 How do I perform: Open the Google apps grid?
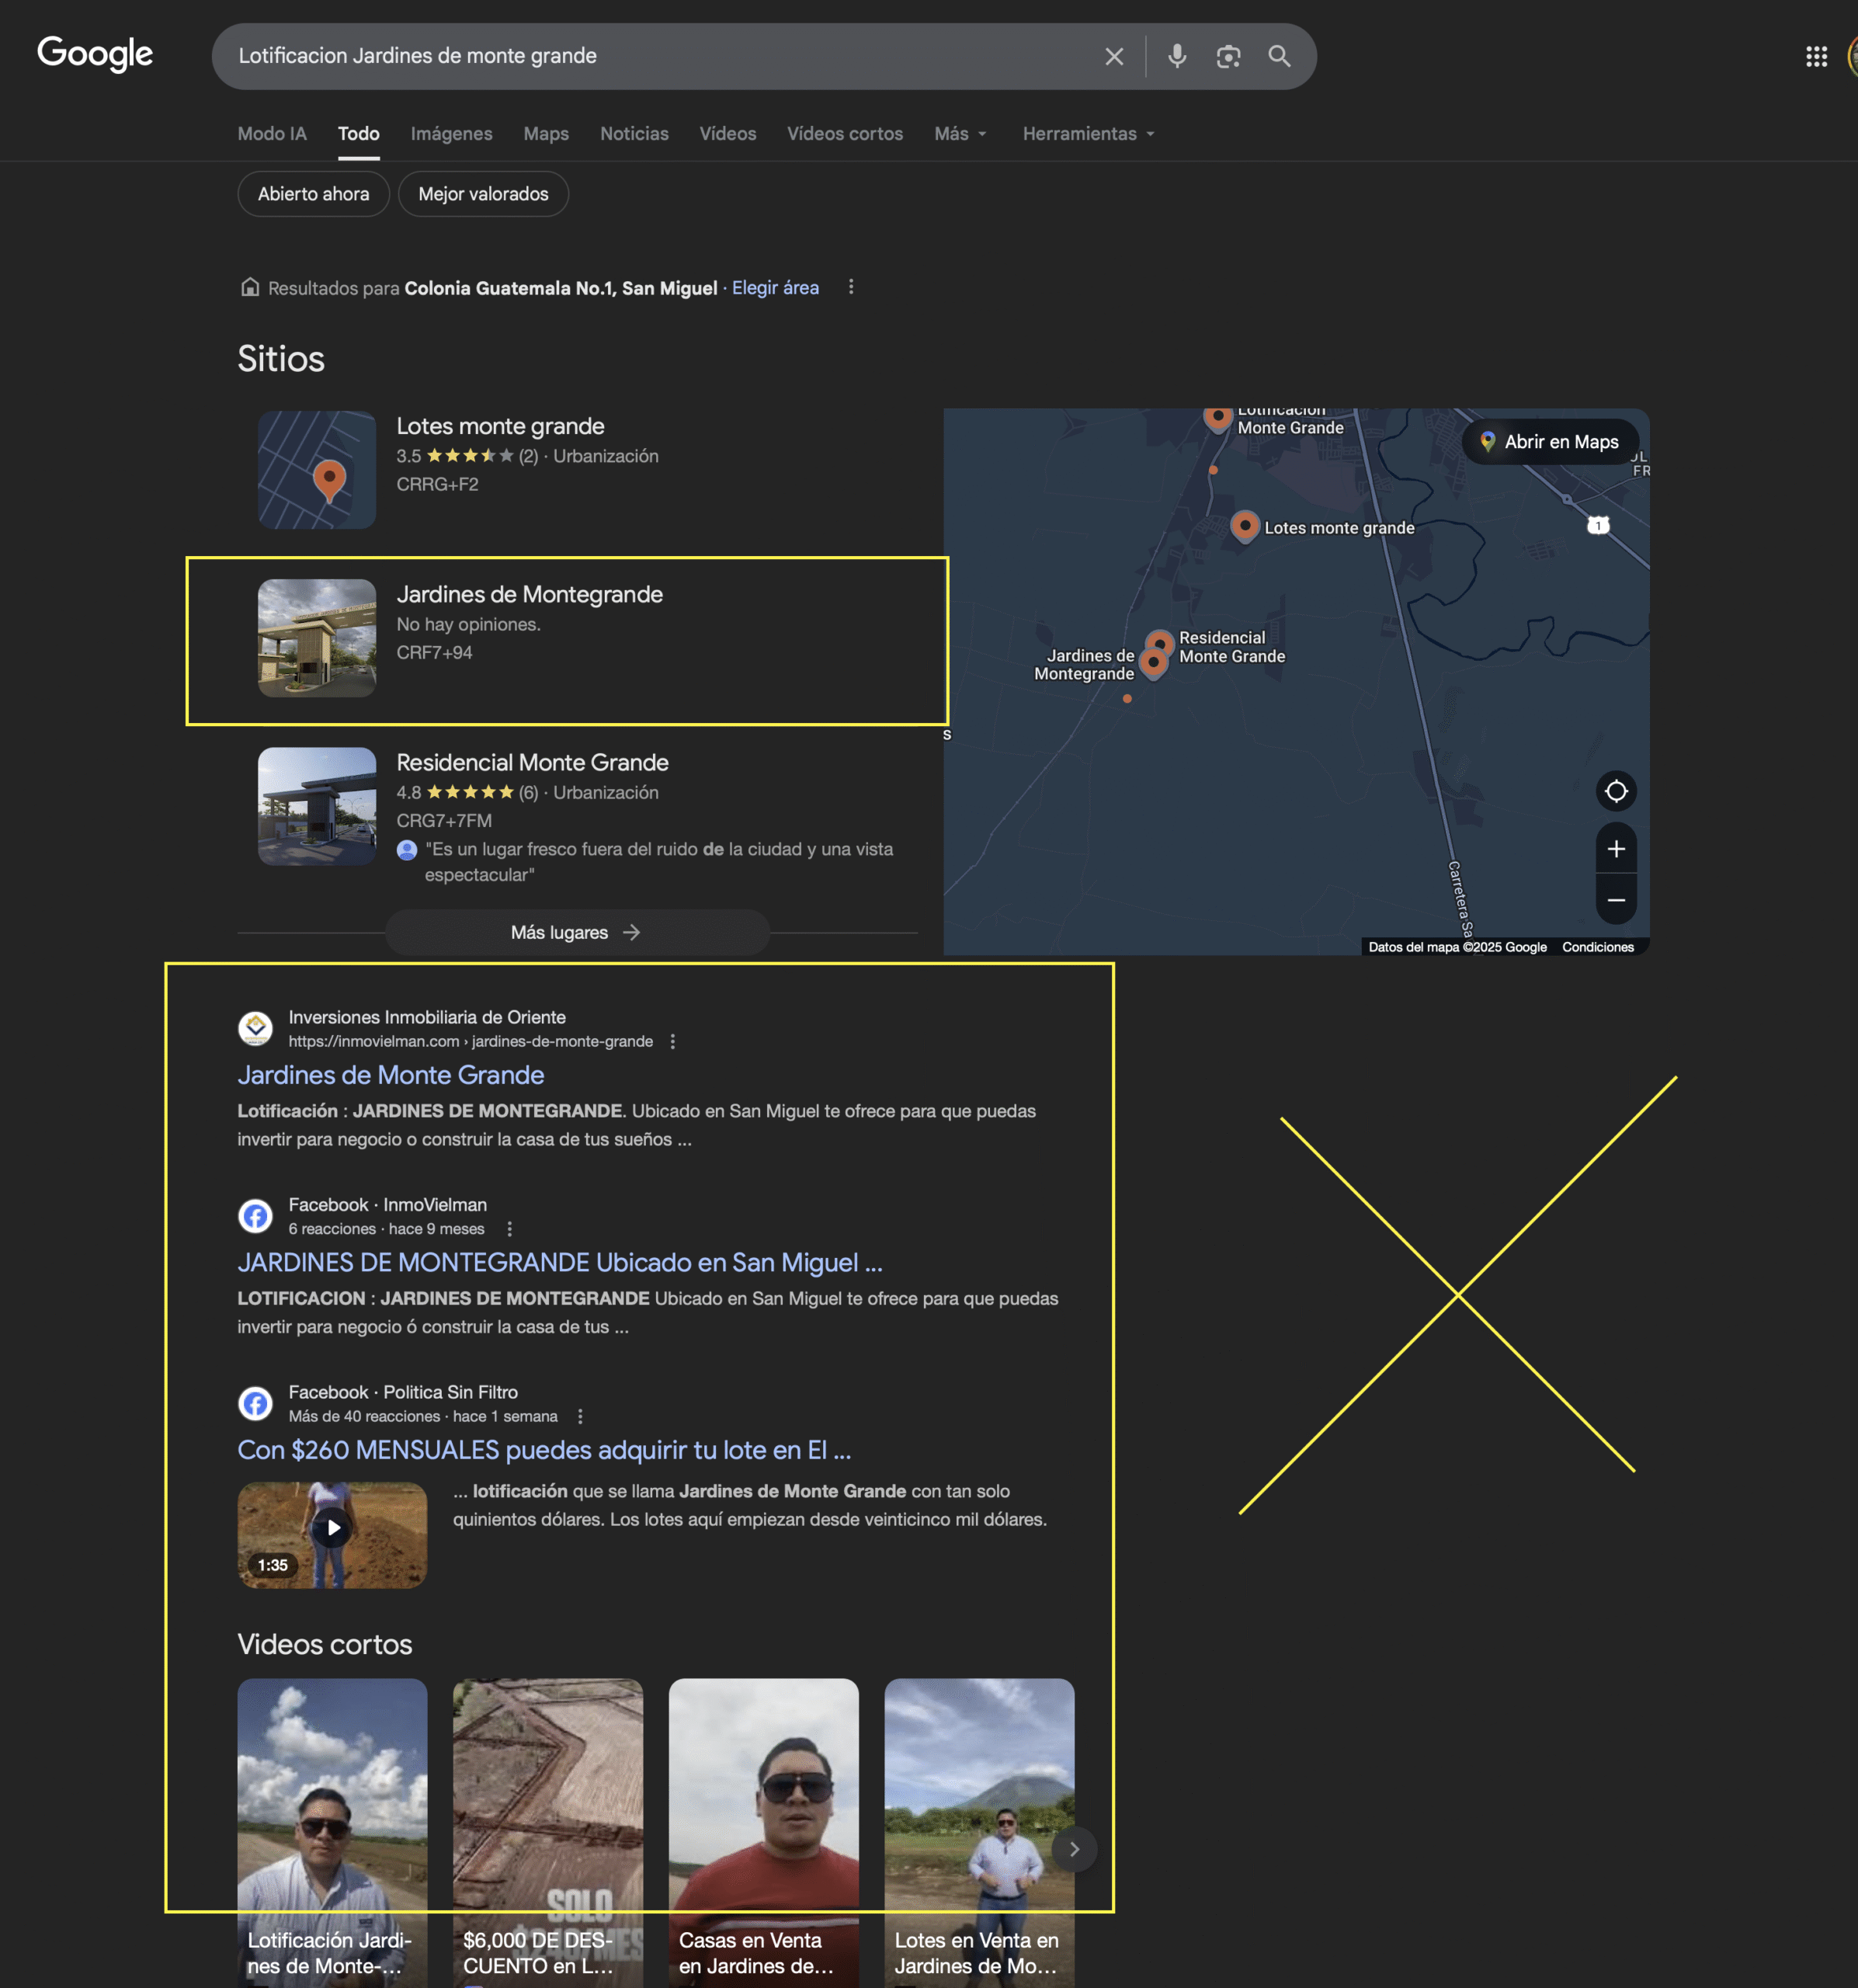click(1816, 57)
